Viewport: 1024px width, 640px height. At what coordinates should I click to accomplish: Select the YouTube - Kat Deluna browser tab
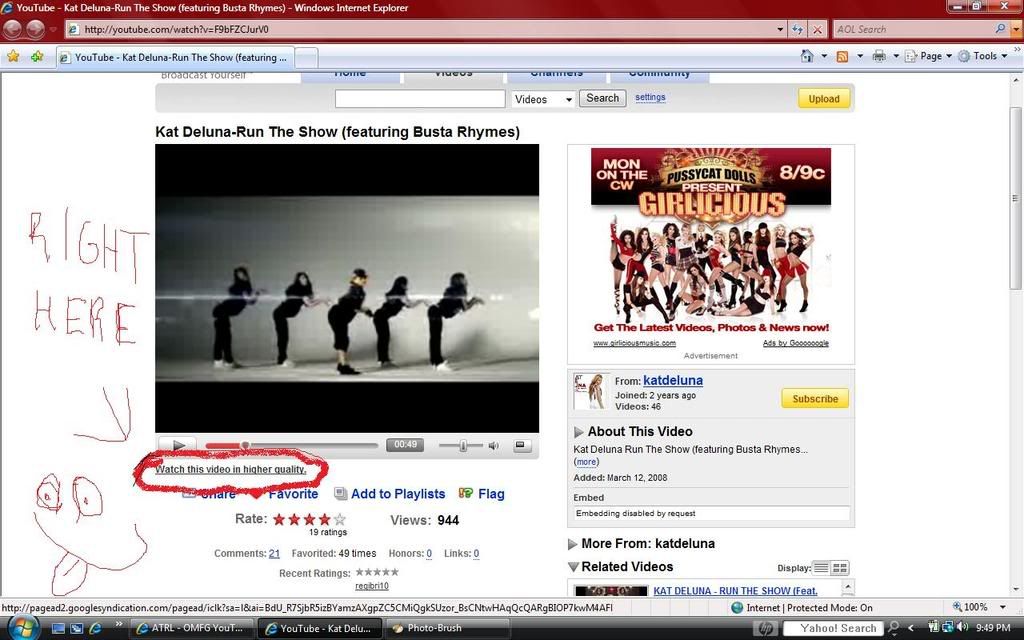[x=174, y=57]
